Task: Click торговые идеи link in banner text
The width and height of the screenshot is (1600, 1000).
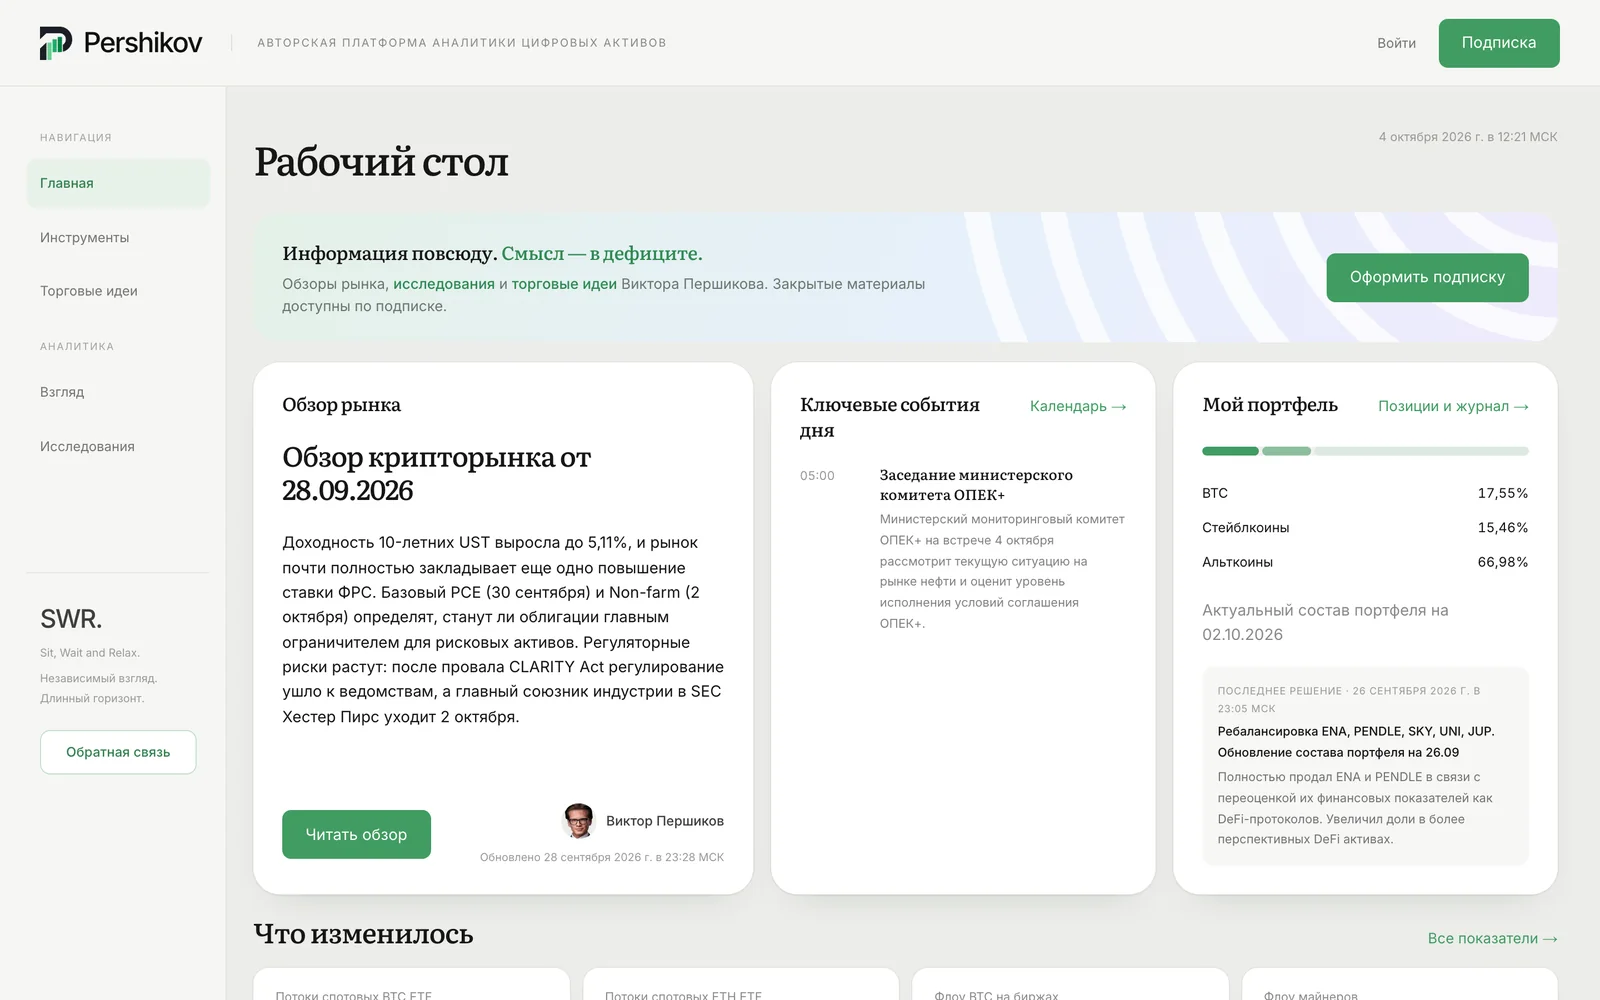Action: [564, 284]
